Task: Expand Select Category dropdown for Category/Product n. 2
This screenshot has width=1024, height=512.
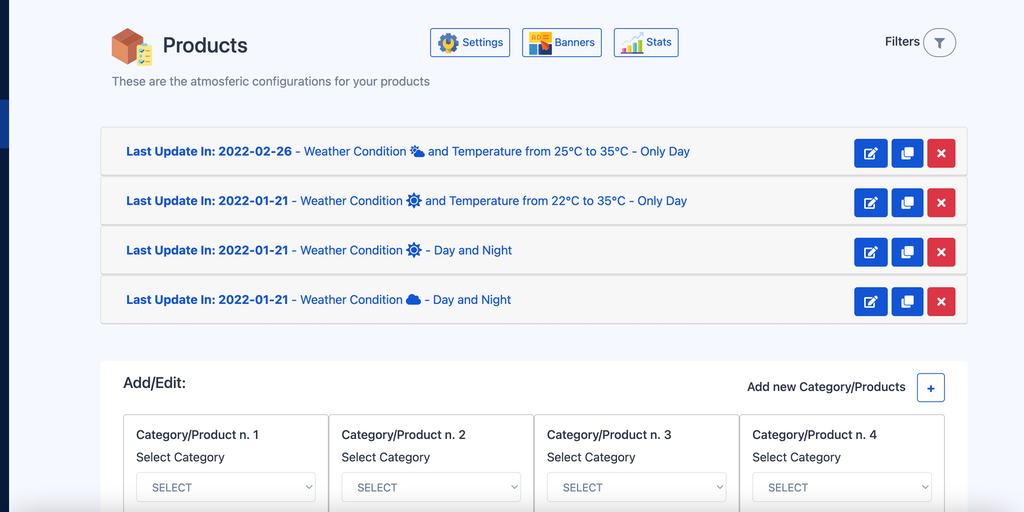Action: (x=431, y=487)
